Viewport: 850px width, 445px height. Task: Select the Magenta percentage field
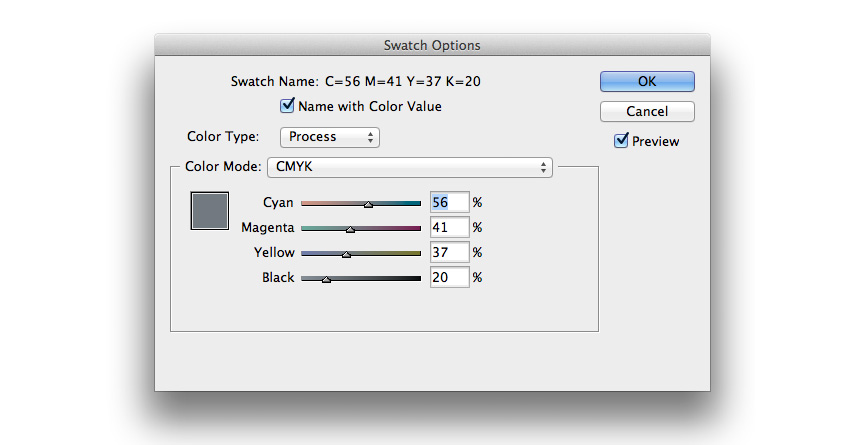[449, 227]
